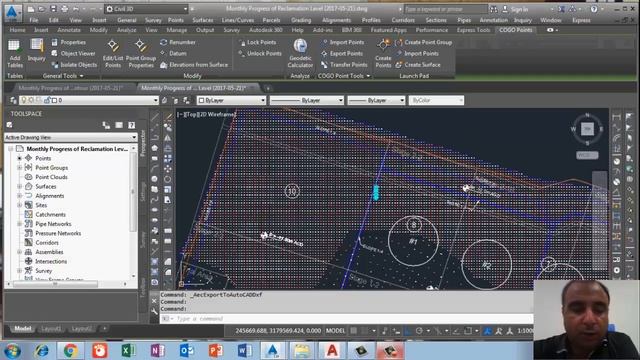
Task: Open Excel from the taskbar
Action: click(x=129, y=351)
